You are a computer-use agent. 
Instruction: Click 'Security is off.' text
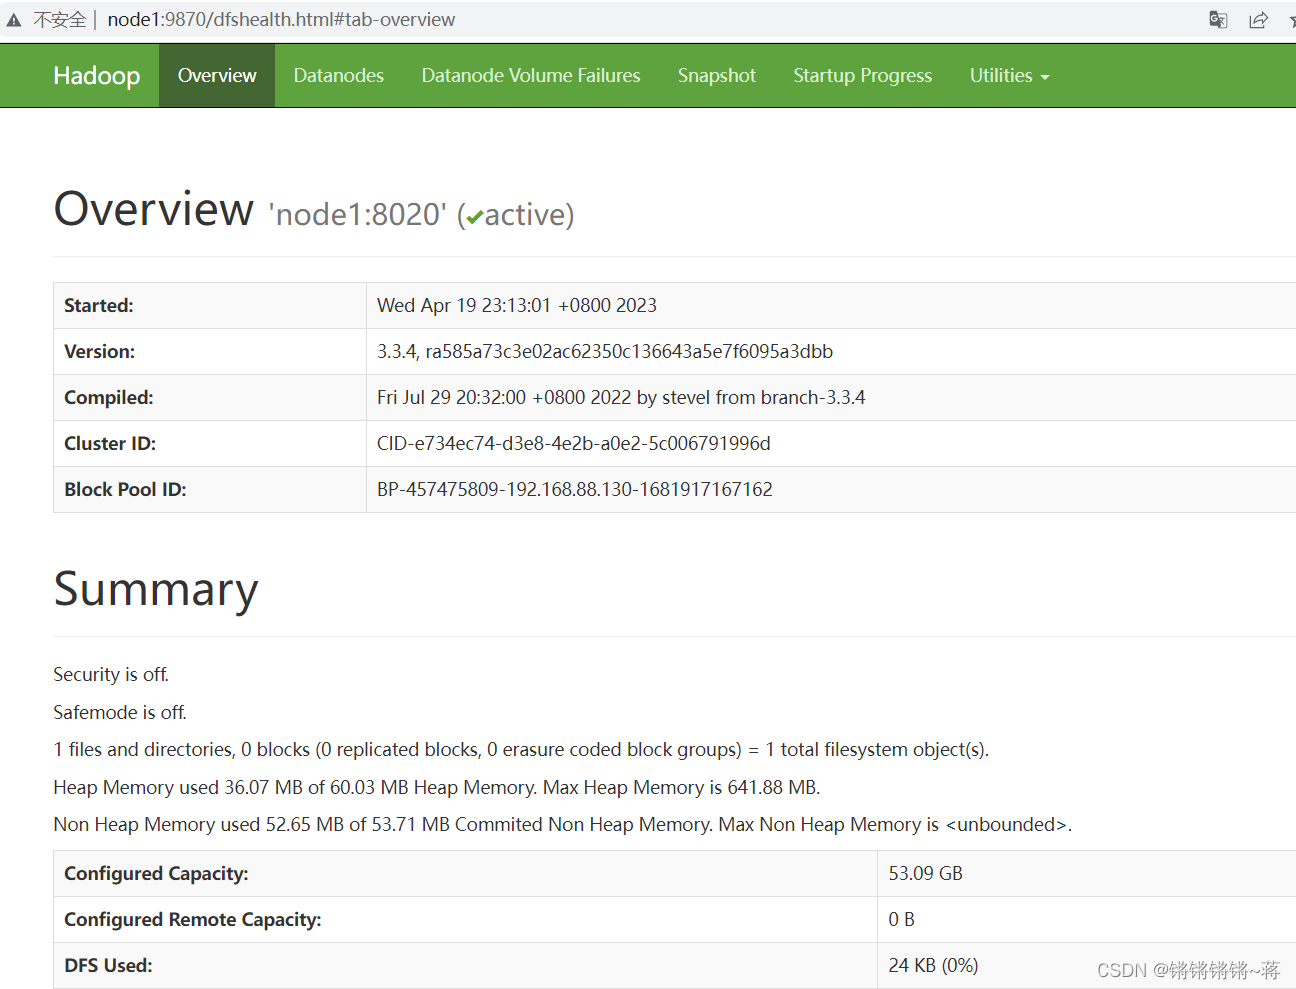click(x=111, y=675)
